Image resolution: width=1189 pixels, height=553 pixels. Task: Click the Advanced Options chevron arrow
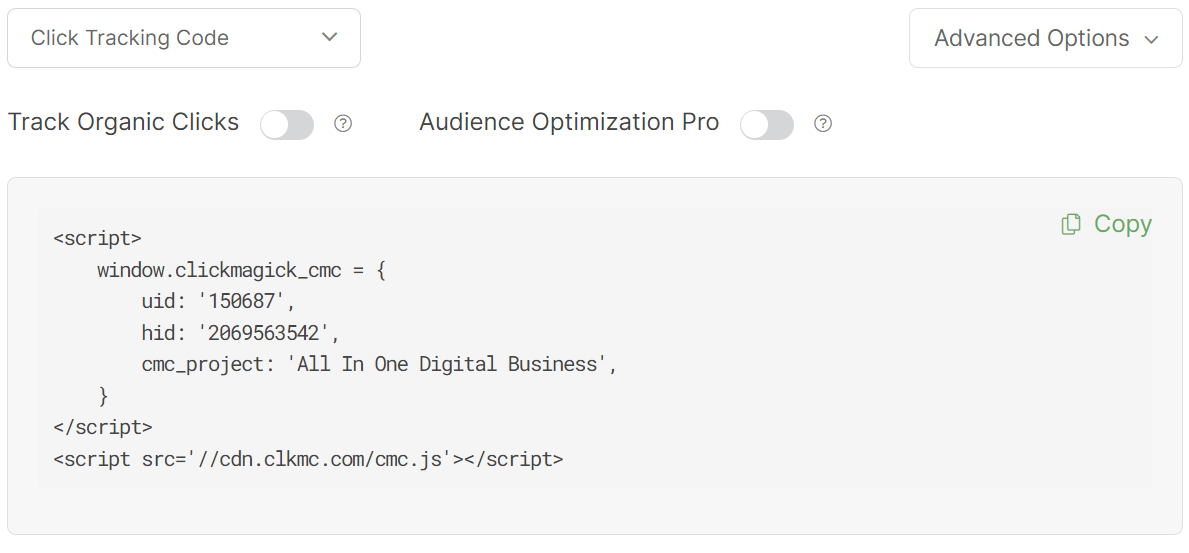1151,40
